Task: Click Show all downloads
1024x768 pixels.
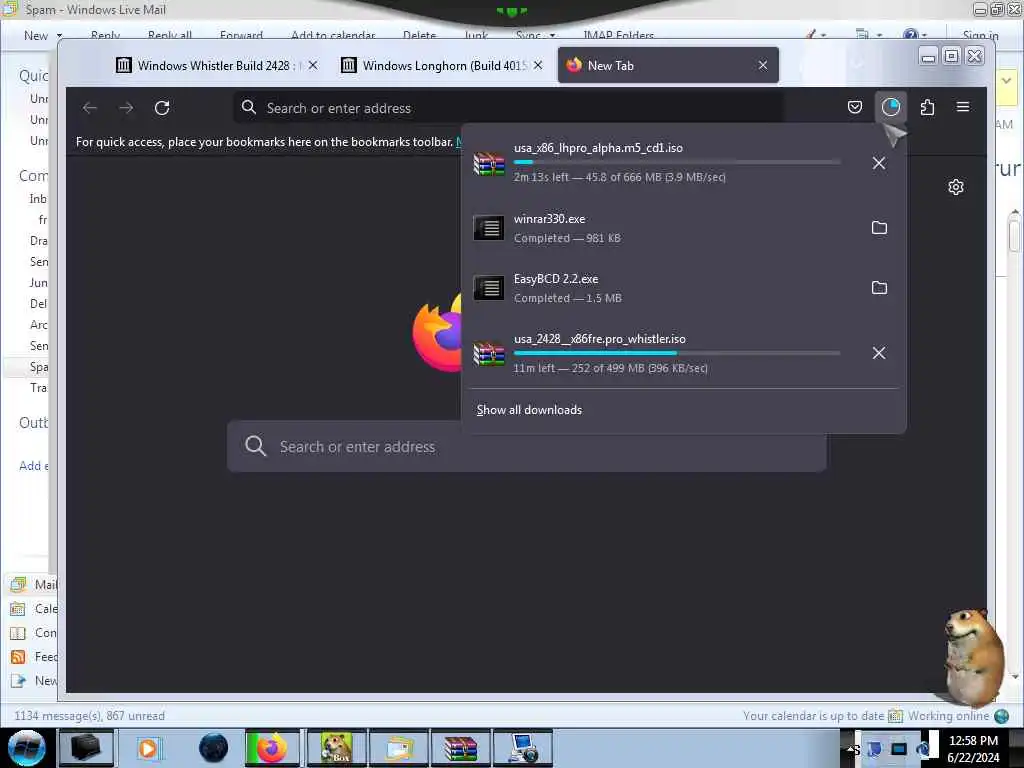Action: point(529,410)
